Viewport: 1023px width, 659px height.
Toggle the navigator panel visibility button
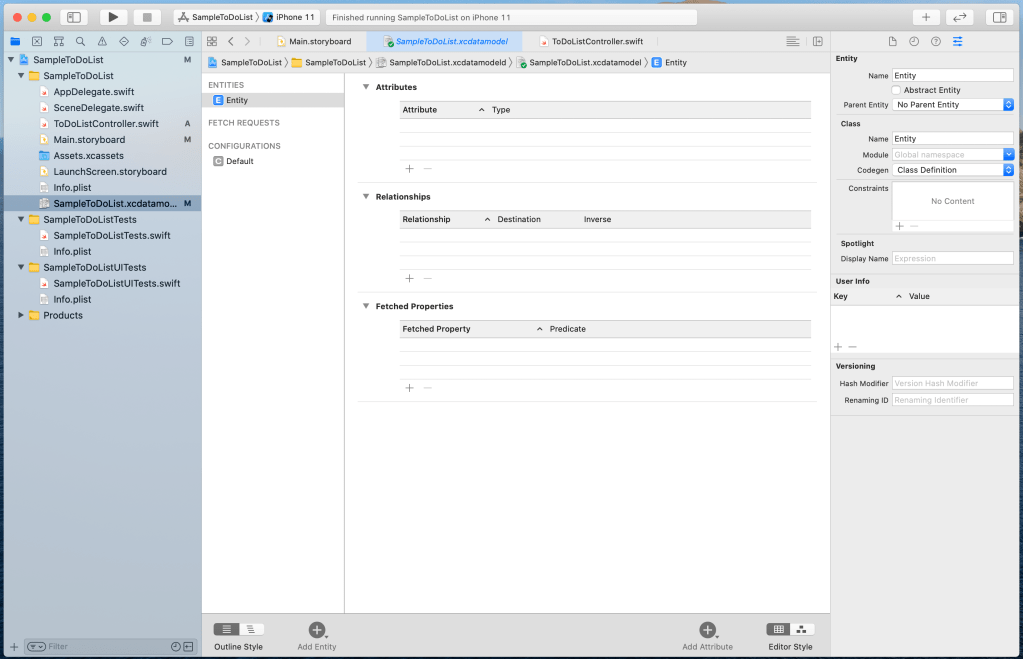tap(74, 17)
